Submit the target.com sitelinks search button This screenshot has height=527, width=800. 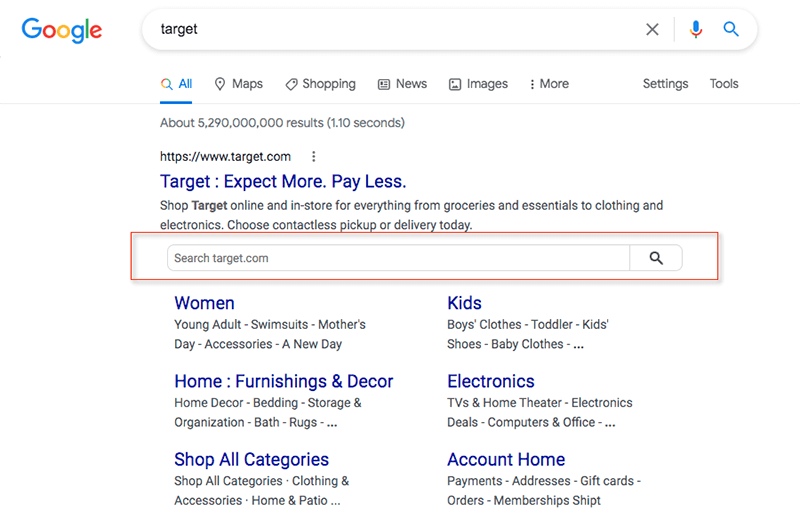pyautogui.click(x=656, y=258)
